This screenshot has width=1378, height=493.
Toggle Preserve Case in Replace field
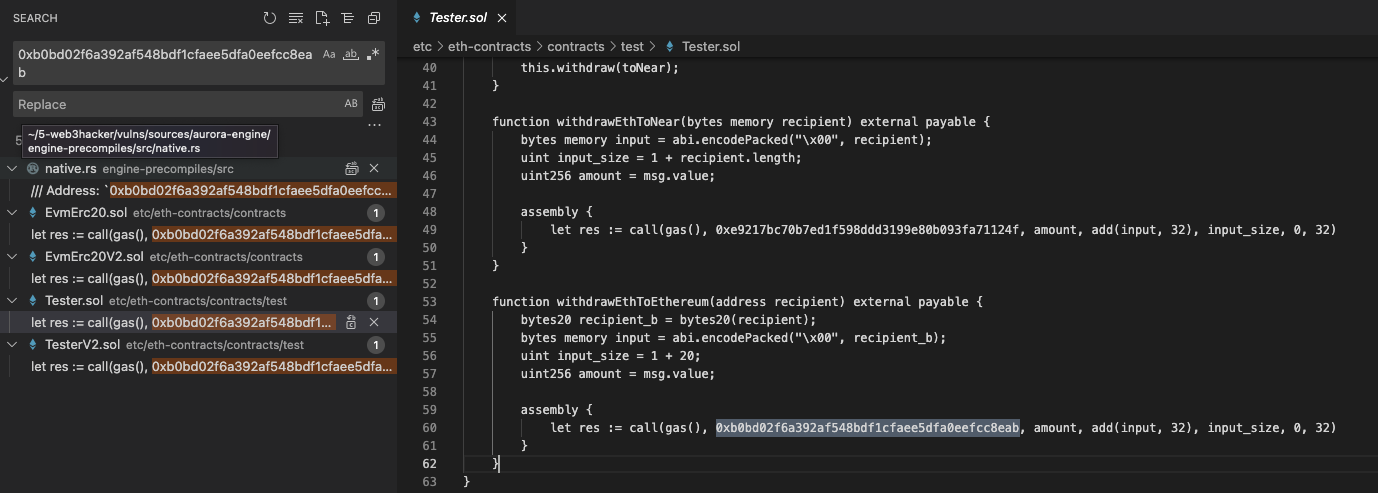pos(351,104)
